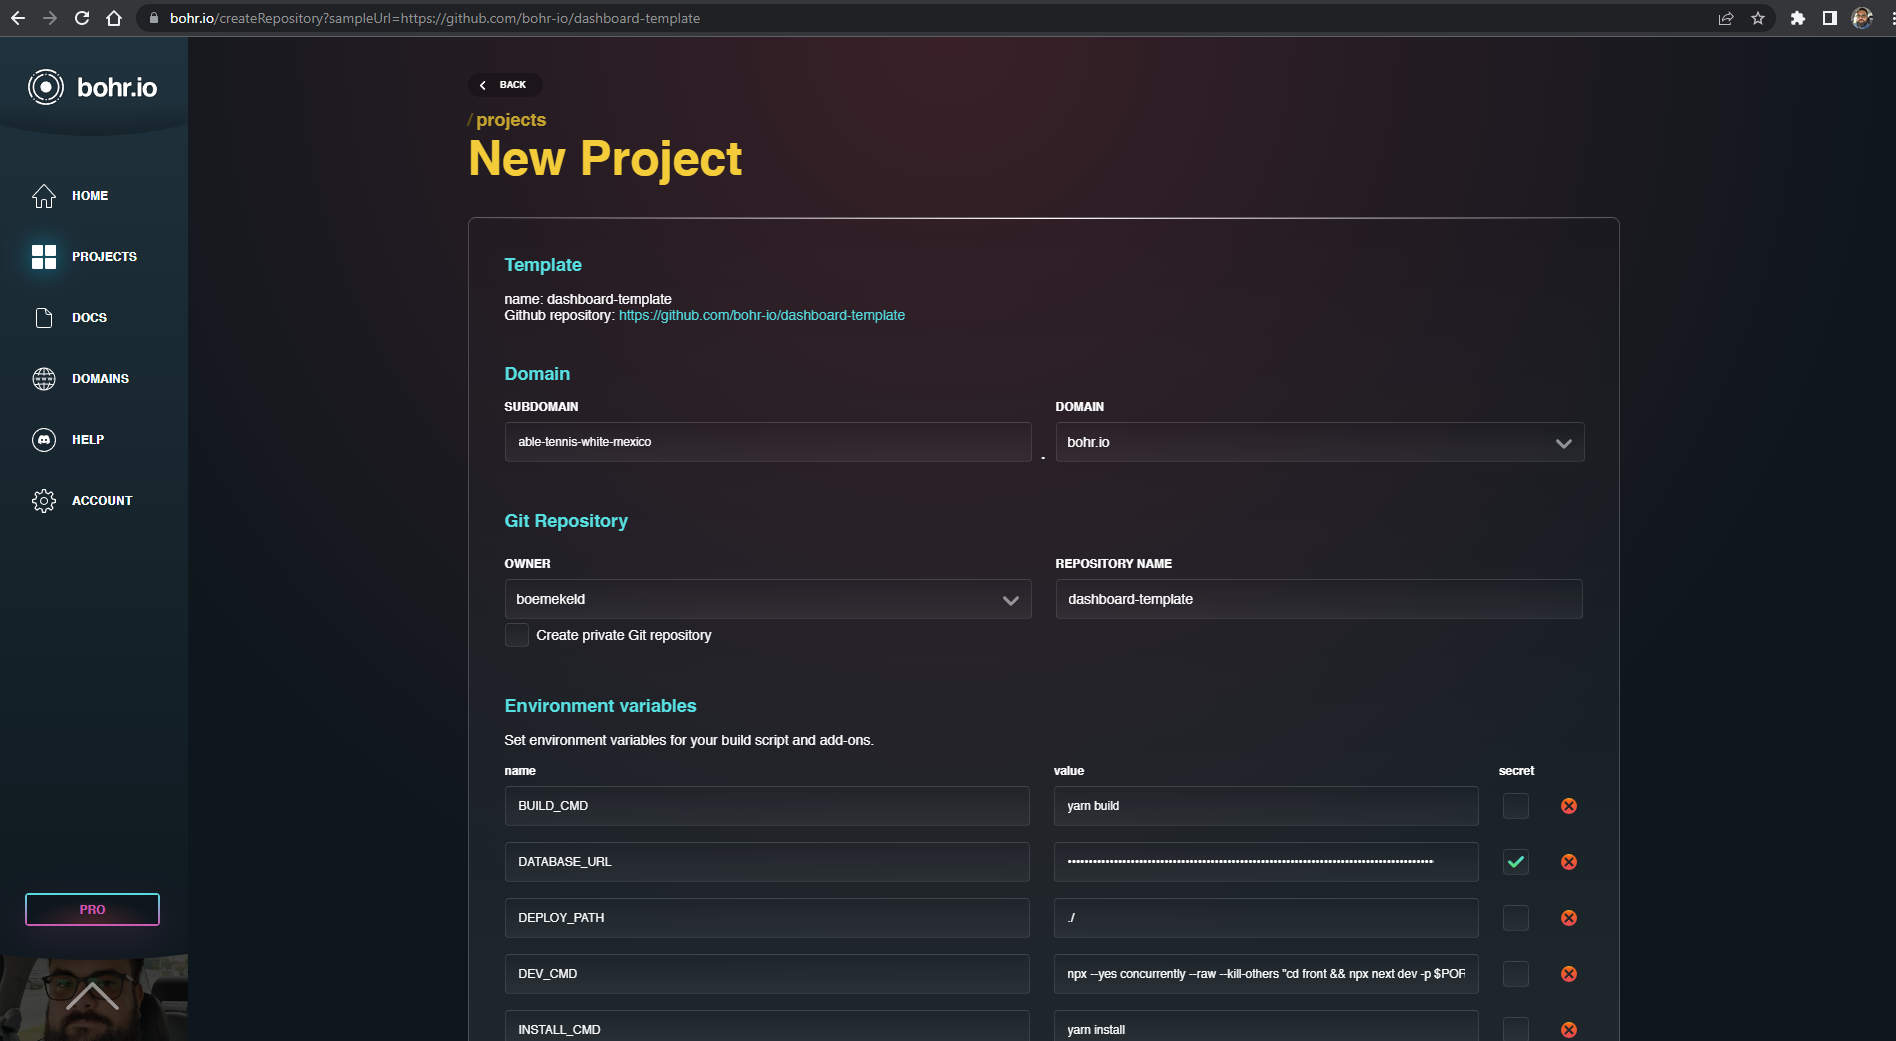Open browser extensions puzzle icon
Image resolution: width=1896 pixels, height=1041 pixels.
tap(1798, 18)
